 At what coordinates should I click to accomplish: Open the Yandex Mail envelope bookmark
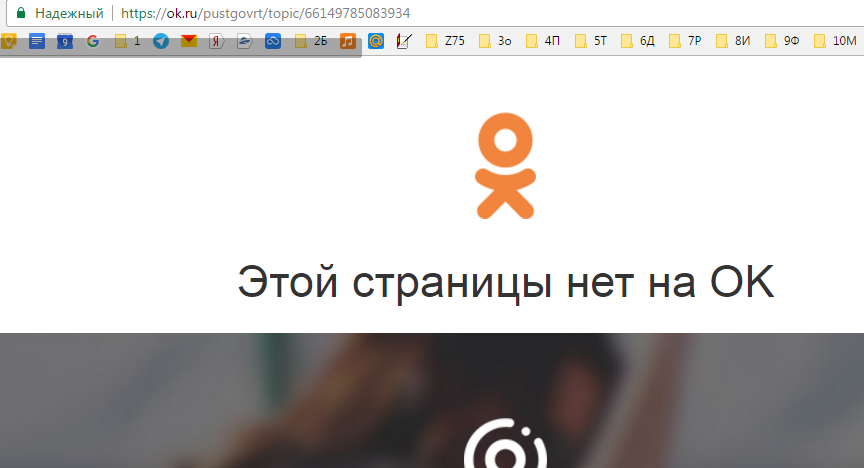(x=189, y=41)
